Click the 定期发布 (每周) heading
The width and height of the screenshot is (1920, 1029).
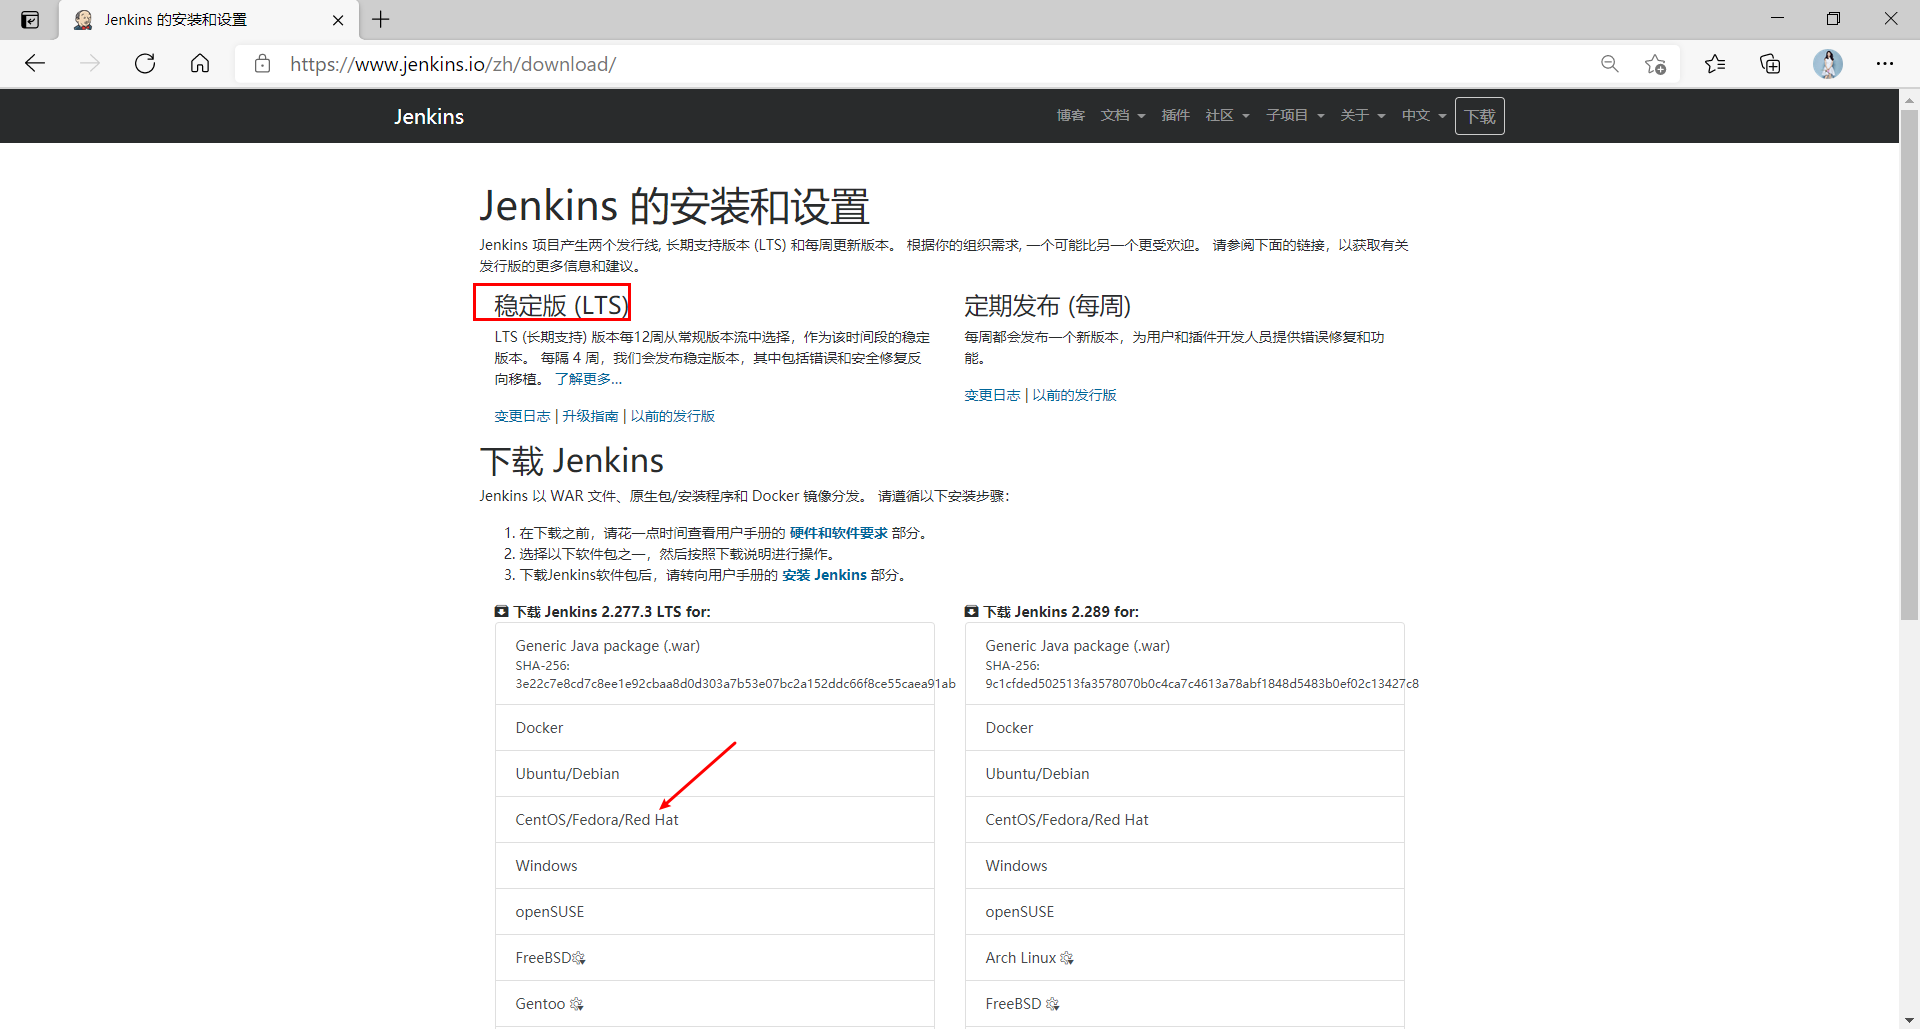[x=1047, y=305]
